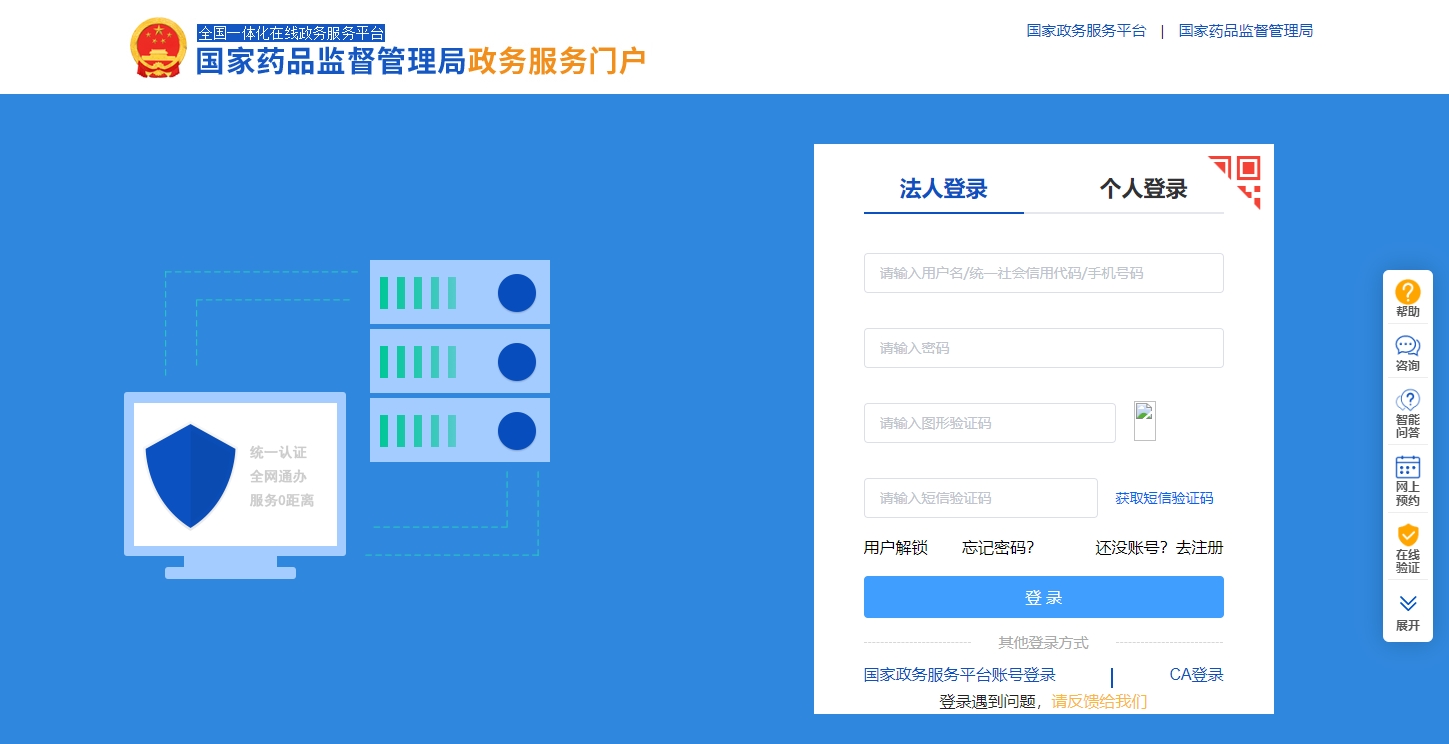
Task: Open QR code login in card corner
Action: click(x=1235, y=182)
